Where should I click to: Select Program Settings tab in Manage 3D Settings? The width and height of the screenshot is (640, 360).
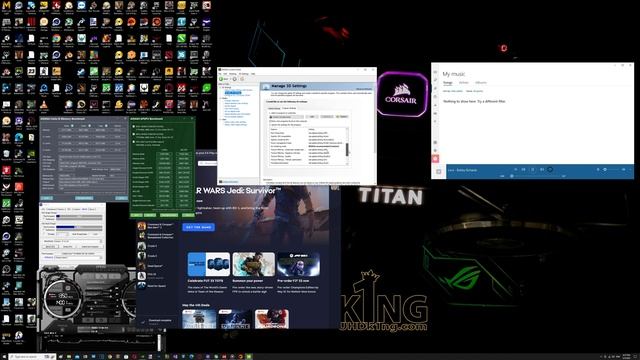[289, 108]
